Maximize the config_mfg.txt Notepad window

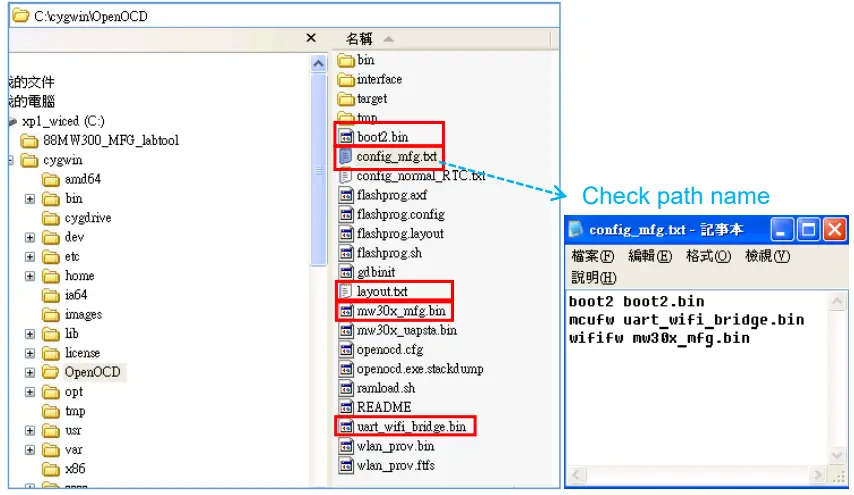pyautogui.click(x=808, y=230)
